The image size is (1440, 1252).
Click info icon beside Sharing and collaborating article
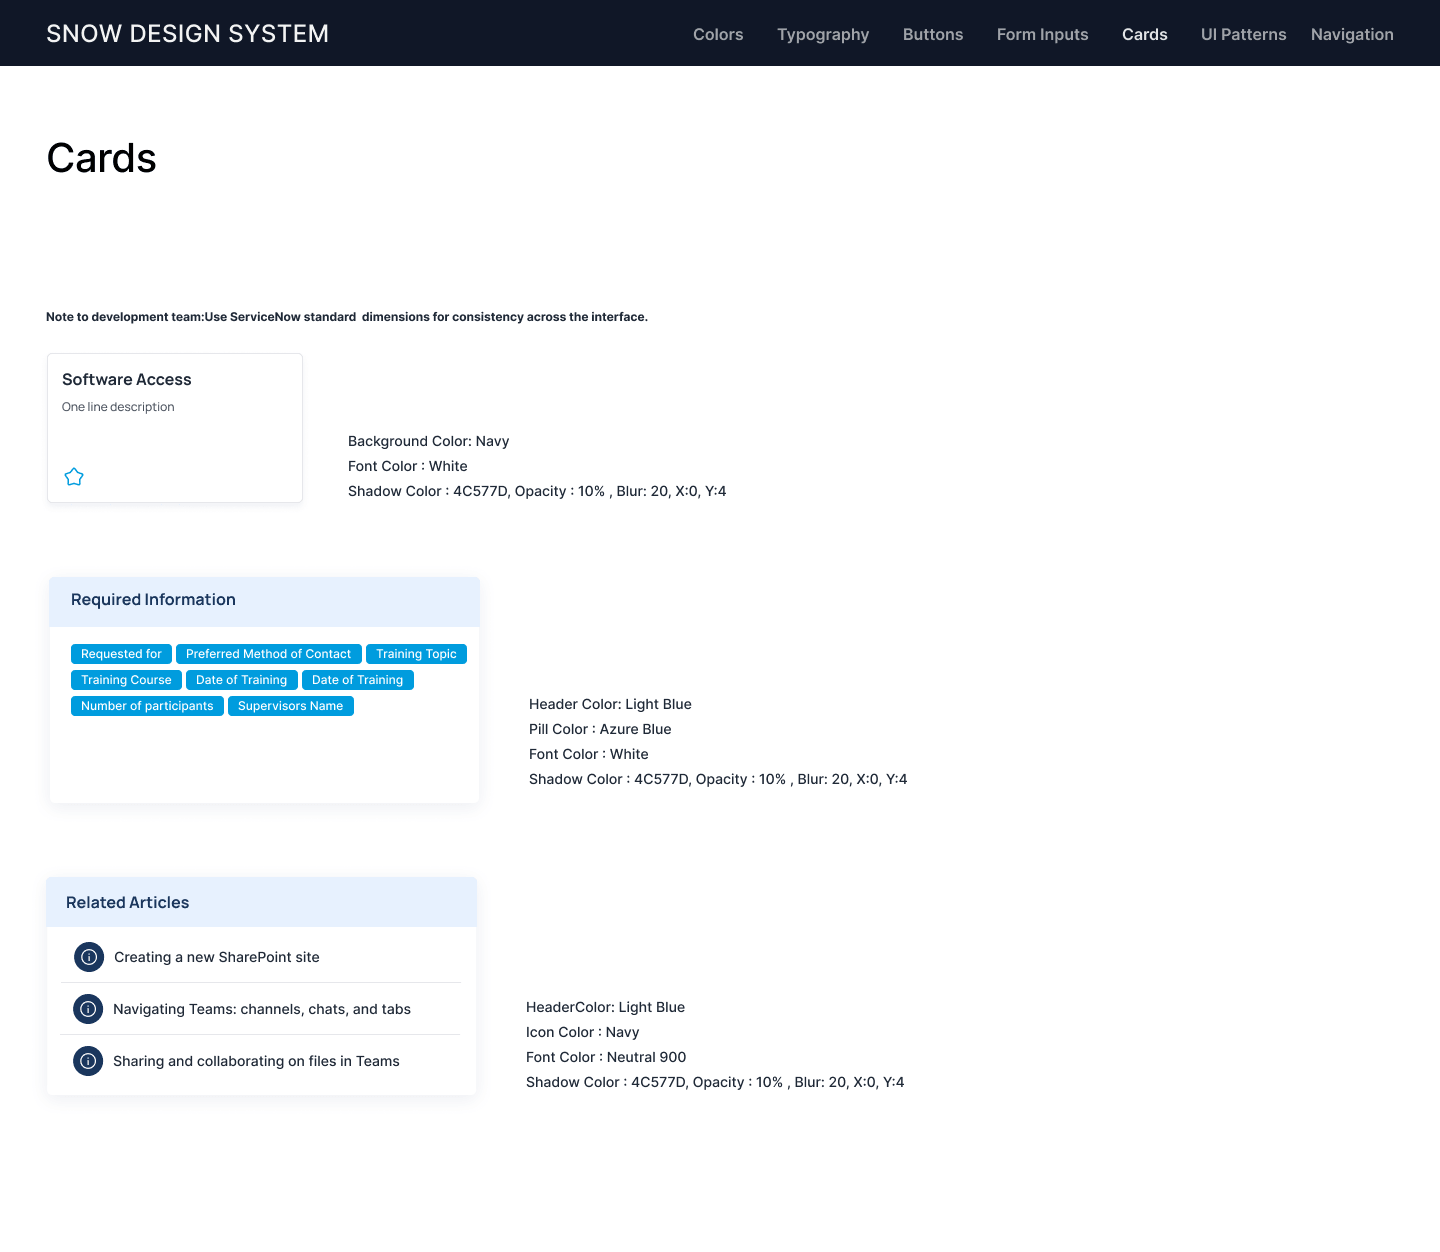click(88, 1061)
